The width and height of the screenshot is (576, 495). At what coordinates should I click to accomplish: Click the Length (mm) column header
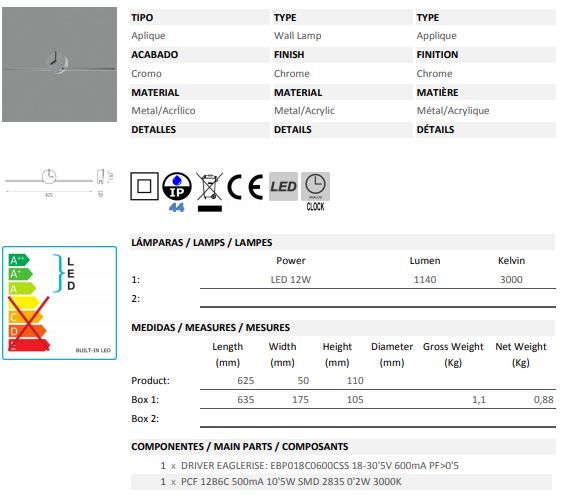[227, 355]
